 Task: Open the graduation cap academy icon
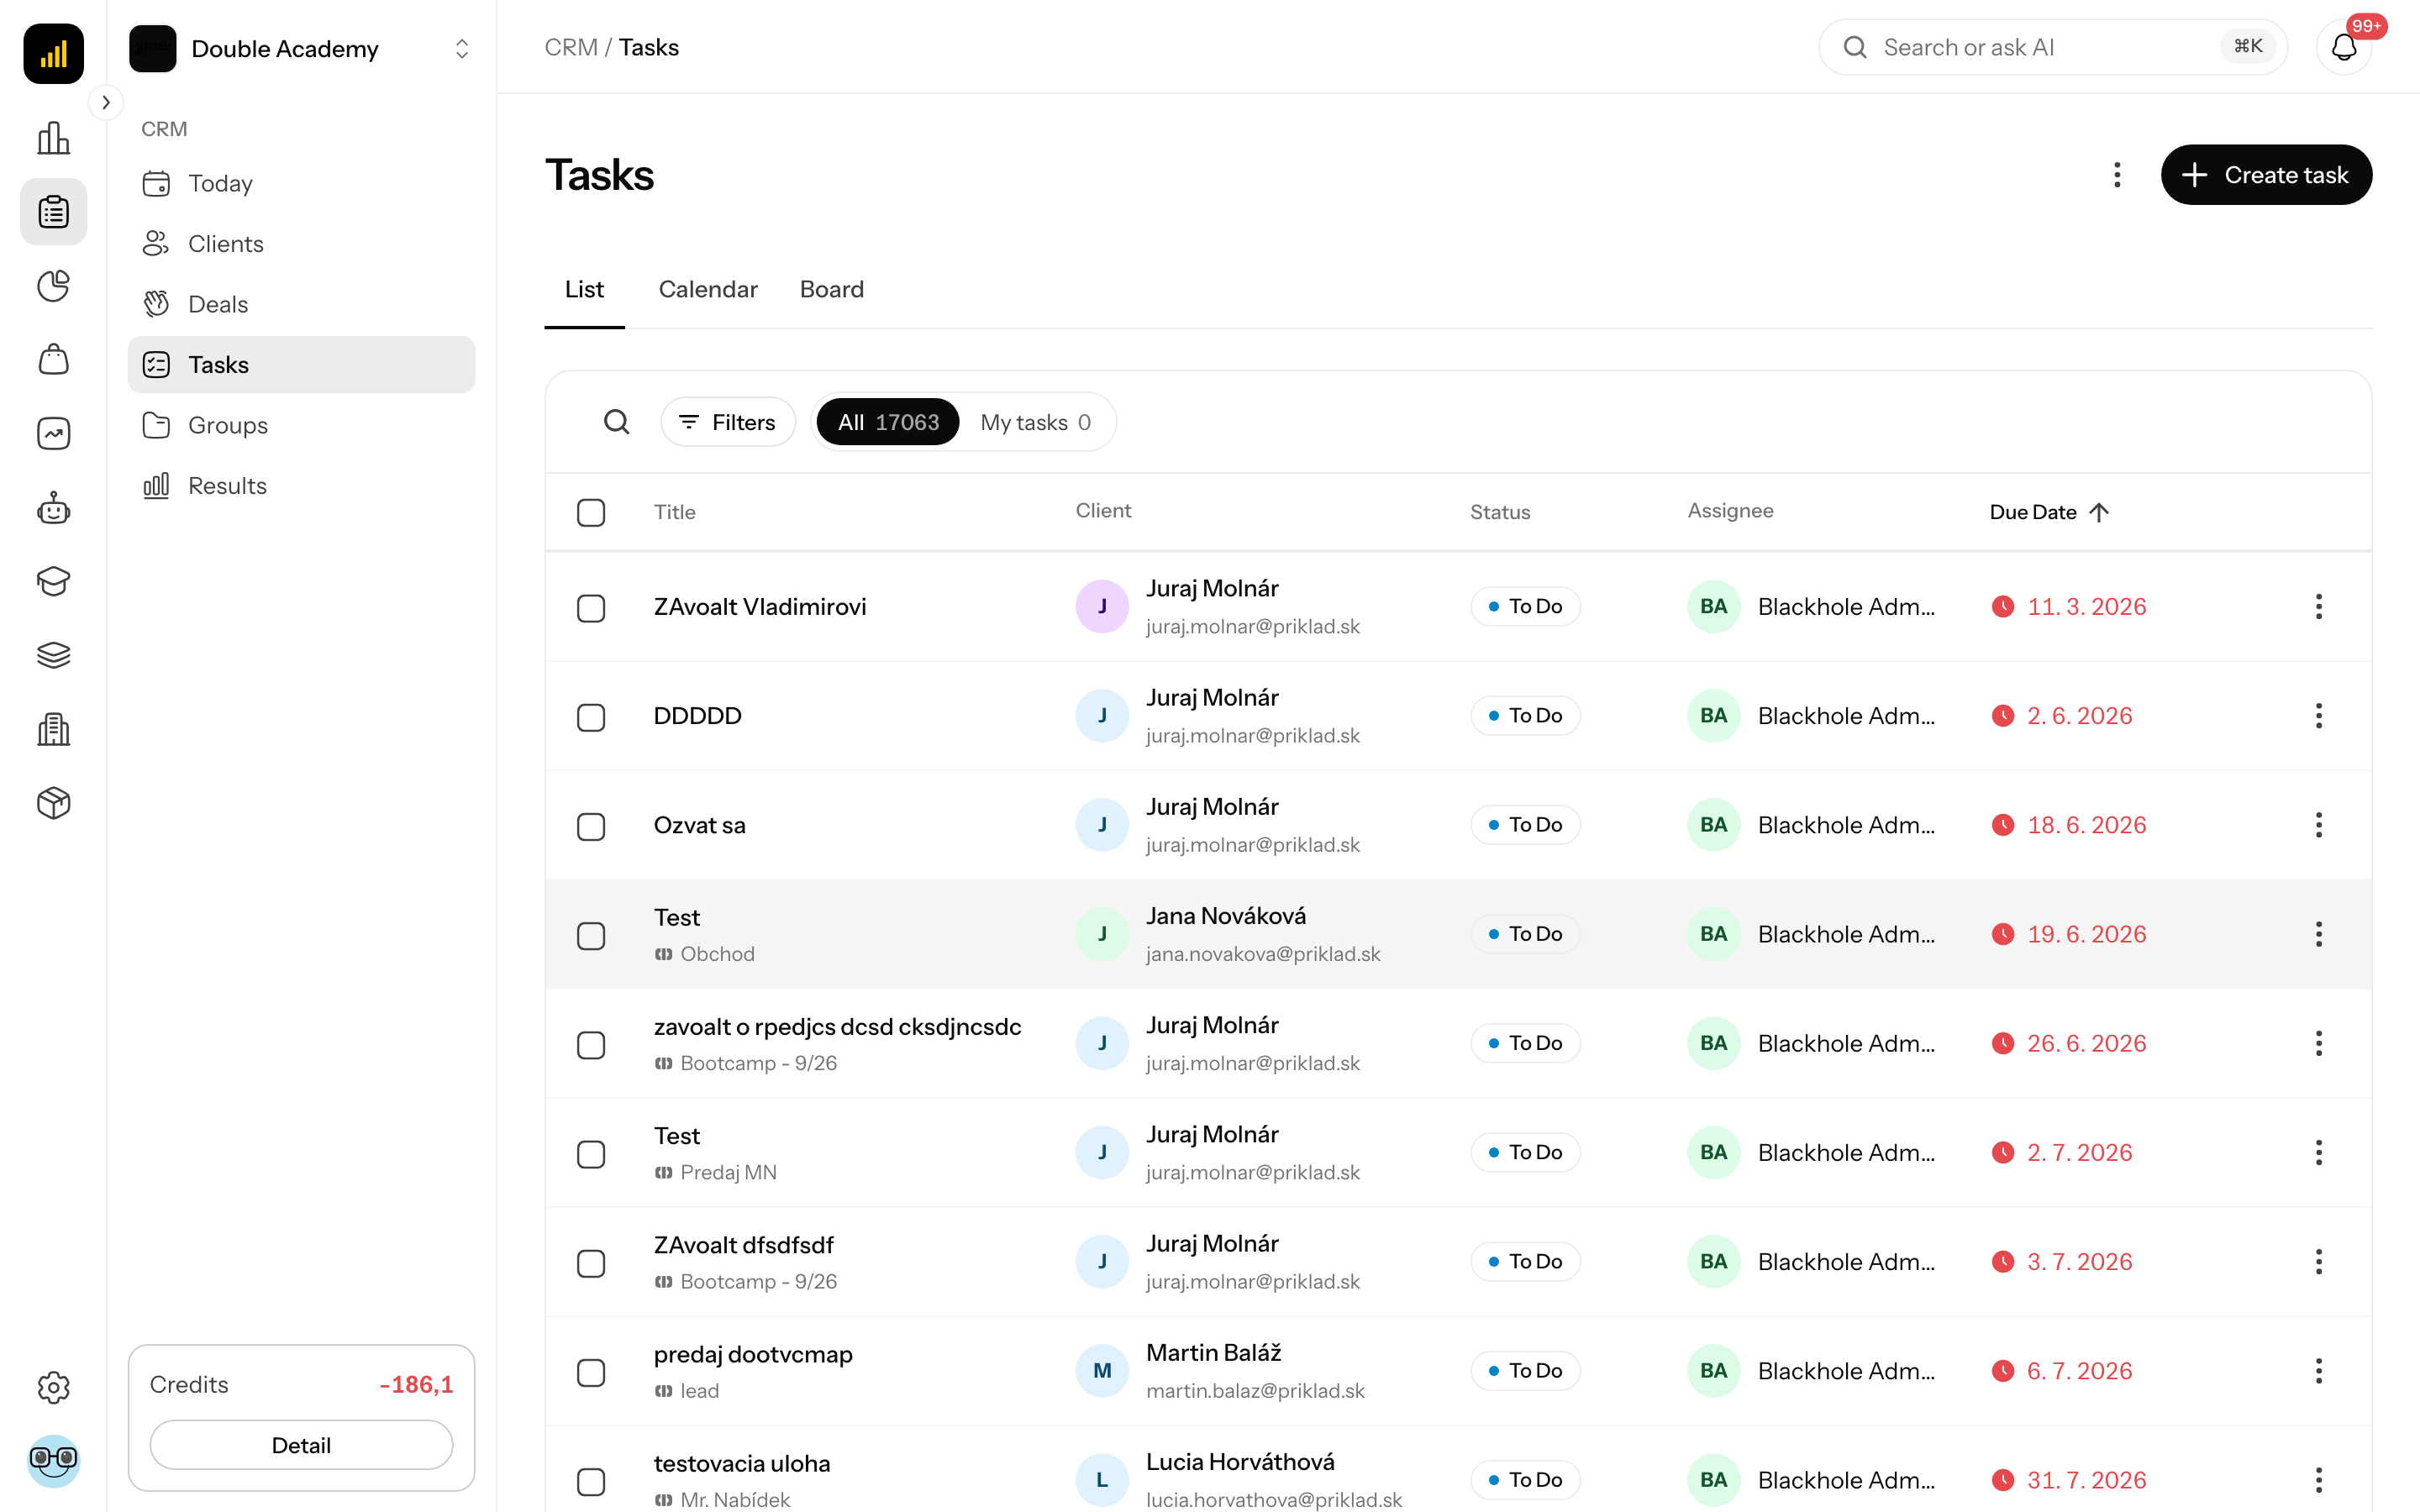click(x=53, y=581)
